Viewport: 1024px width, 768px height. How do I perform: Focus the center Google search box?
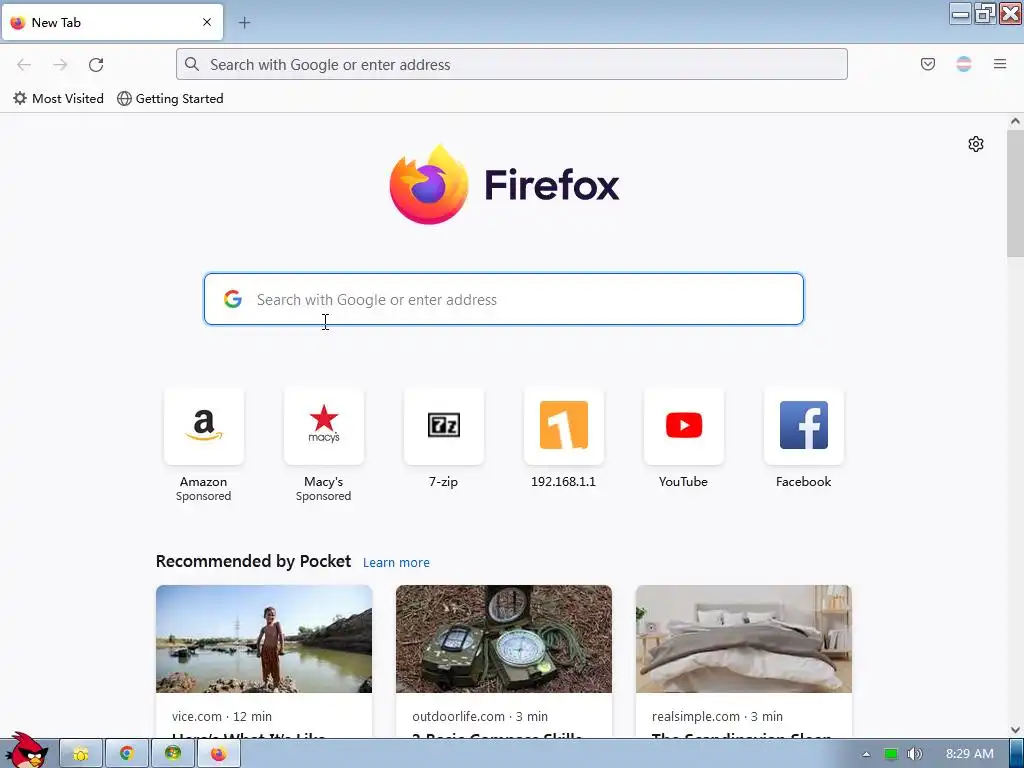coord(504,299)
